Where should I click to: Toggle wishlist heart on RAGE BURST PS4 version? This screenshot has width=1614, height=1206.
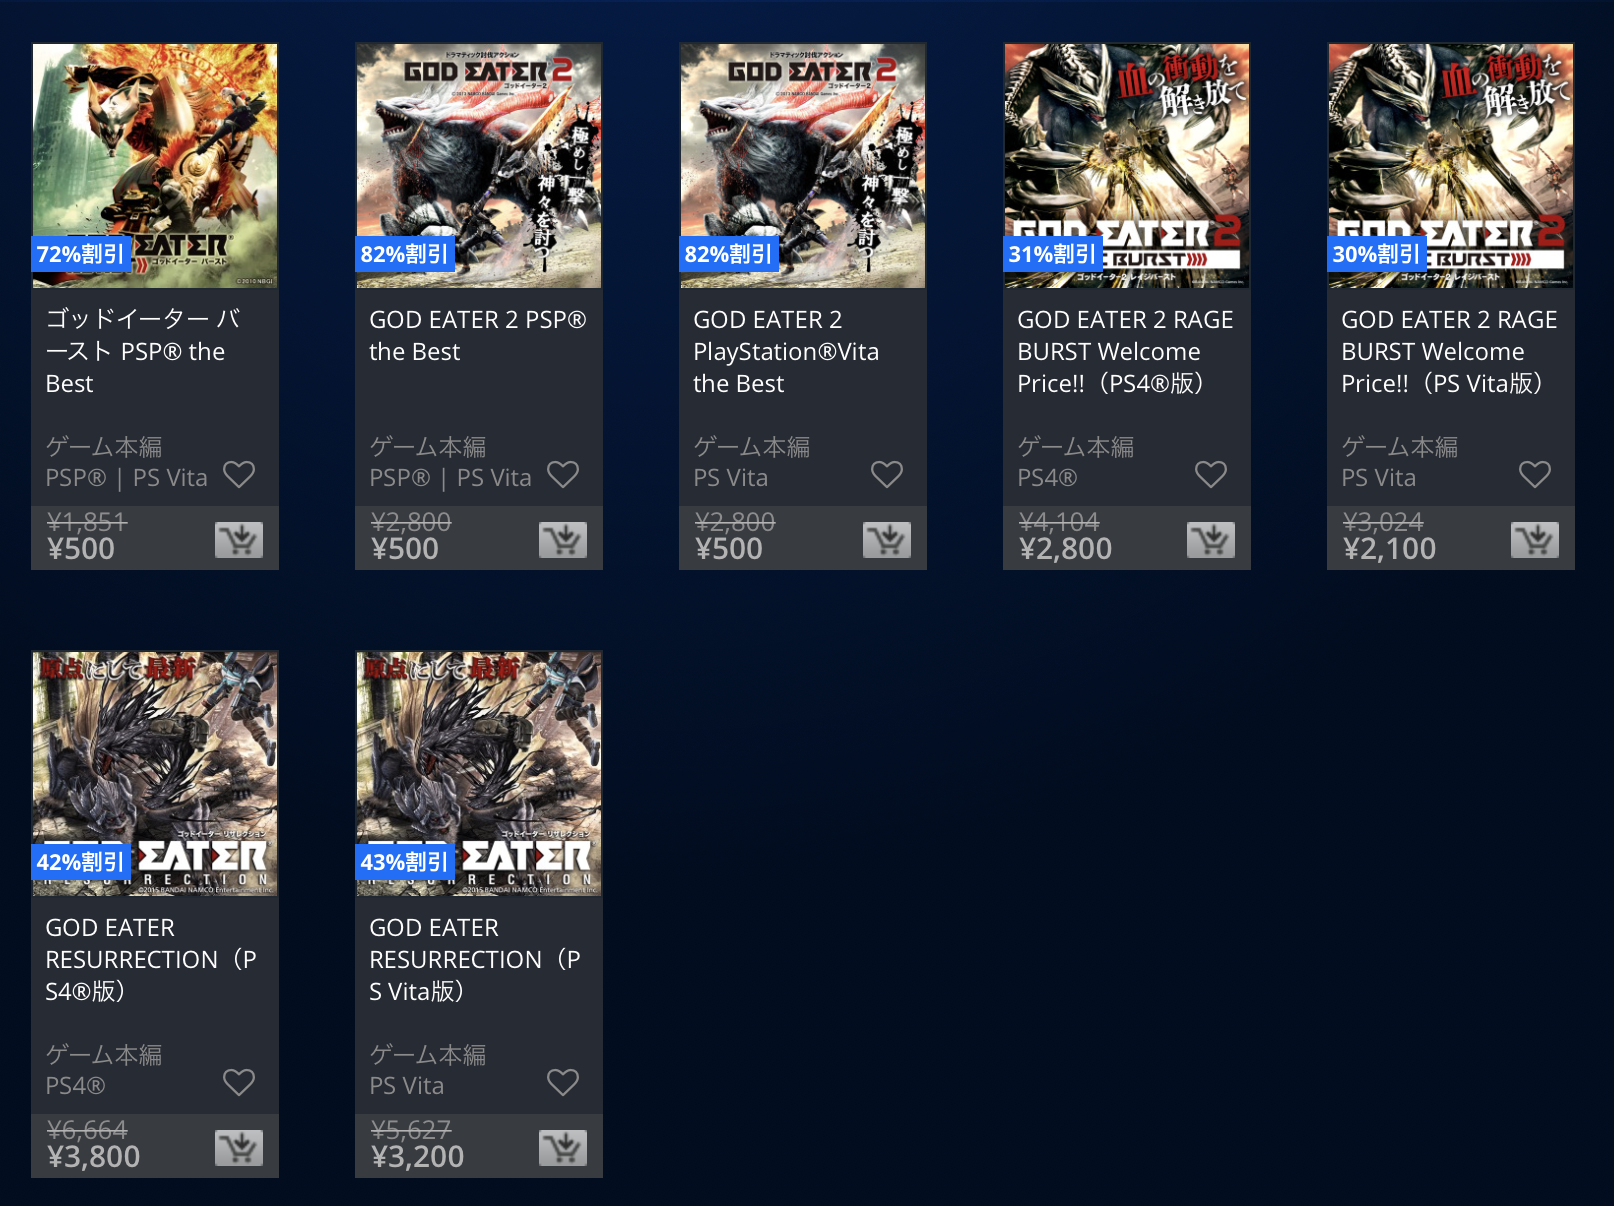[1211, 474]
